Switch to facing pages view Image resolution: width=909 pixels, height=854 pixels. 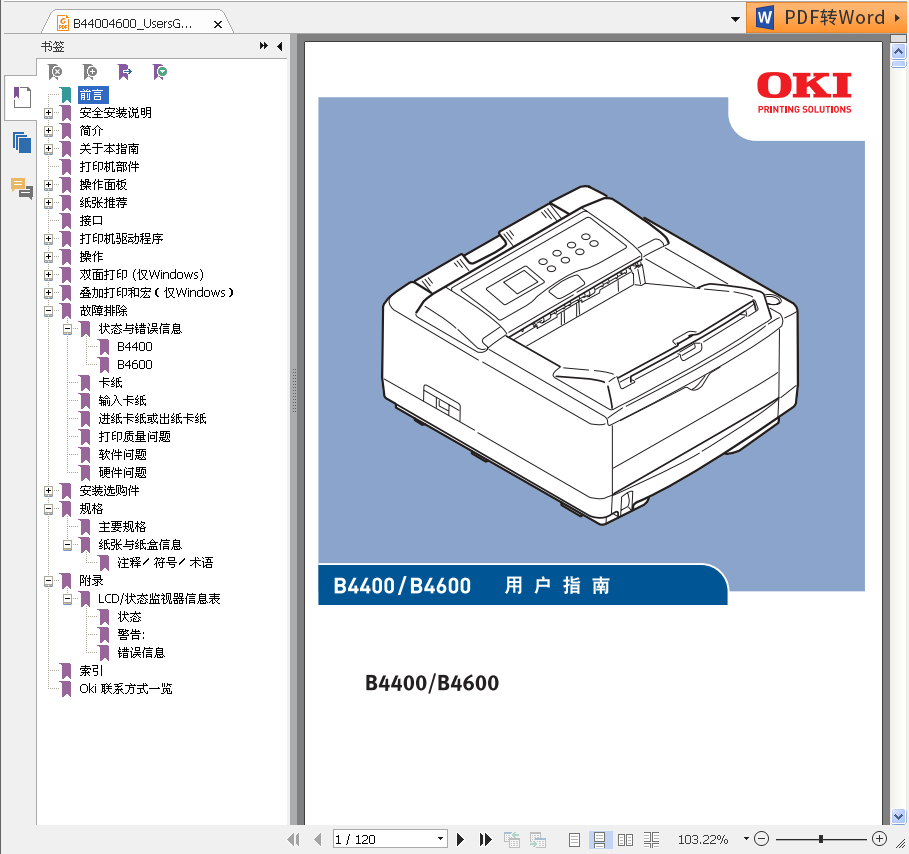point(625,839)
